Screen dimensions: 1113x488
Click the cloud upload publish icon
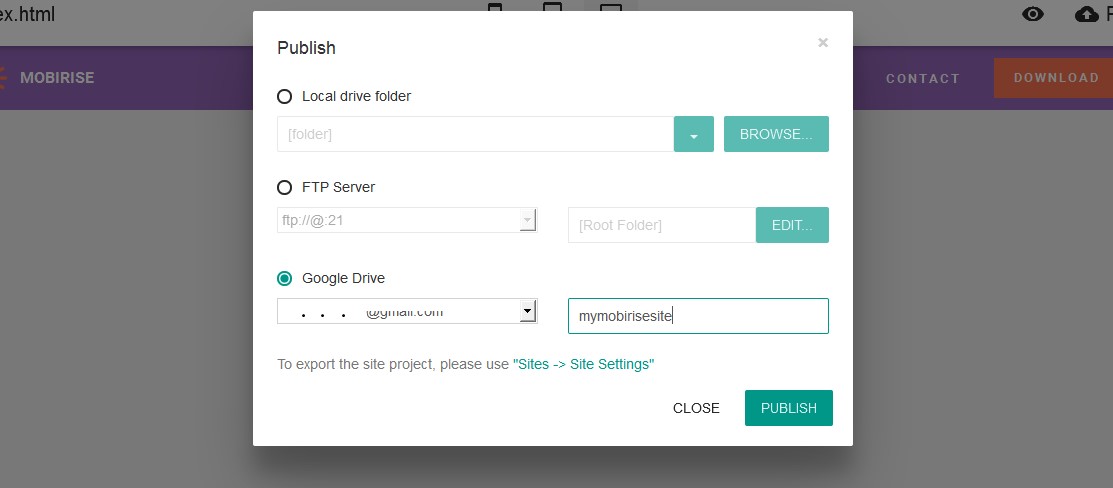(1087, 13)
